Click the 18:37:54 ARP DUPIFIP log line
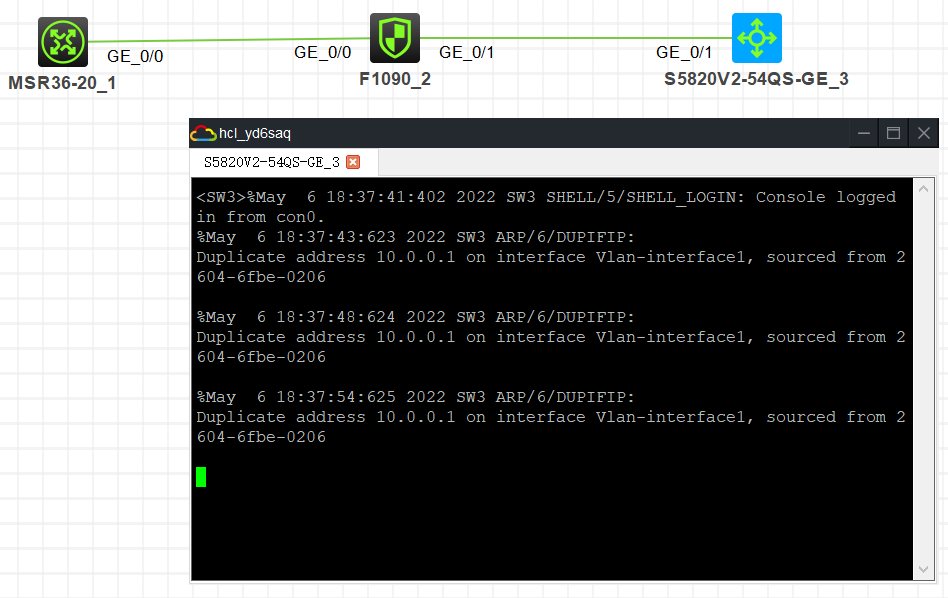Viewport: 948px width, 598px height. (416, 397)
